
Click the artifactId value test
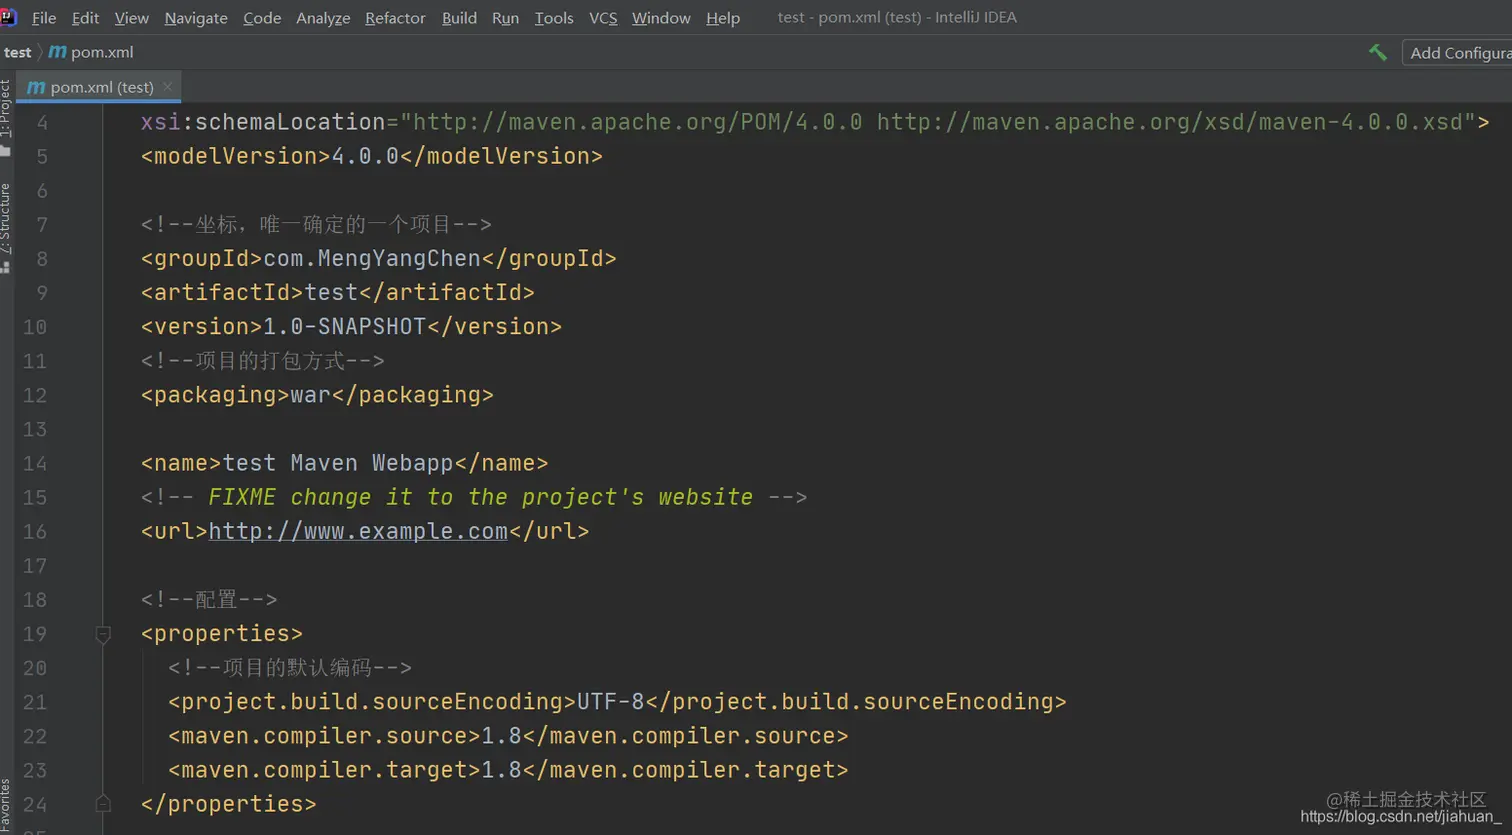tap(331, 292)
